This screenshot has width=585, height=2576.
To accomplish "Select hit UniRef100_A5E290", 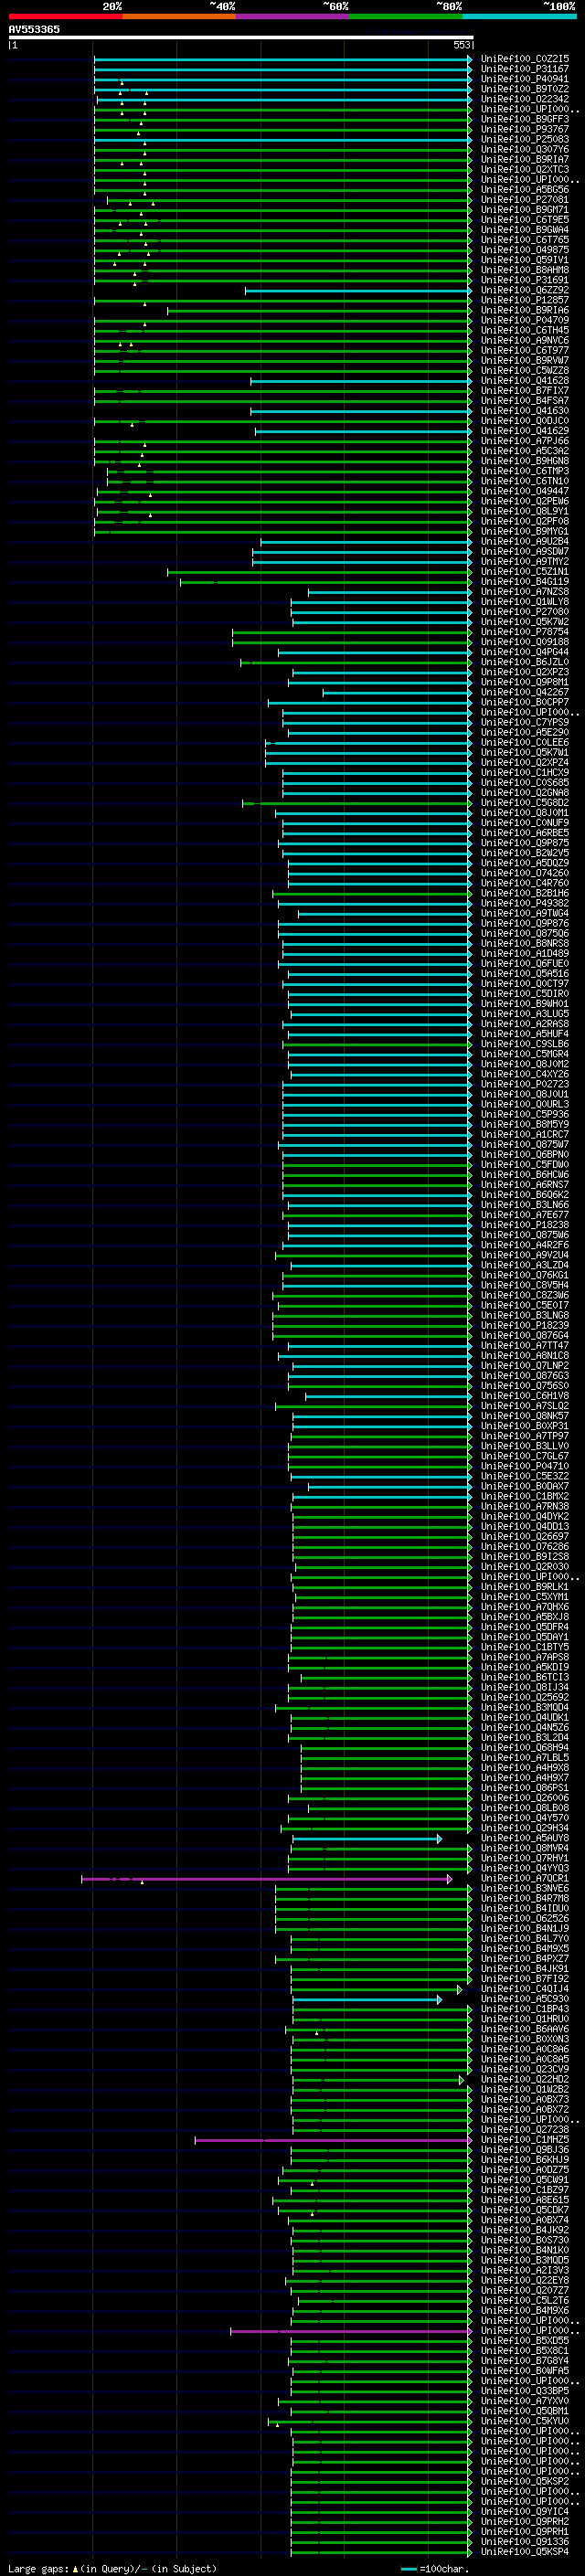I will click(x=524, y=732).
